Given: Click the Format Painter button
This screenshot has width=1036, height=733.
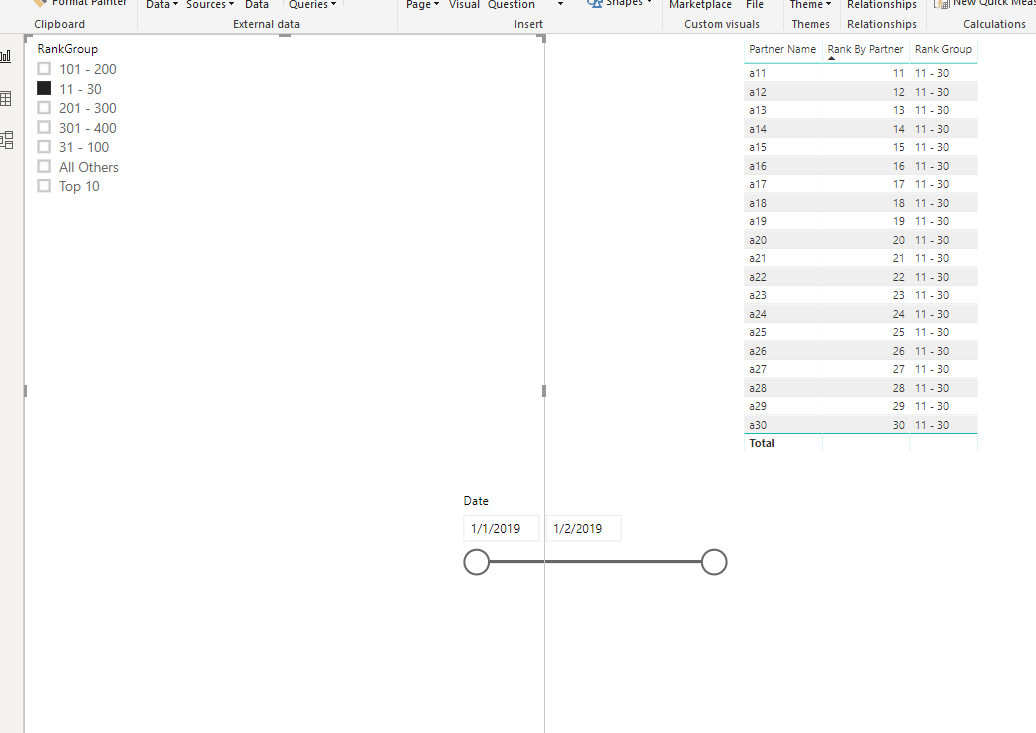Looking at the screenshot, I should tap(79, 3).
